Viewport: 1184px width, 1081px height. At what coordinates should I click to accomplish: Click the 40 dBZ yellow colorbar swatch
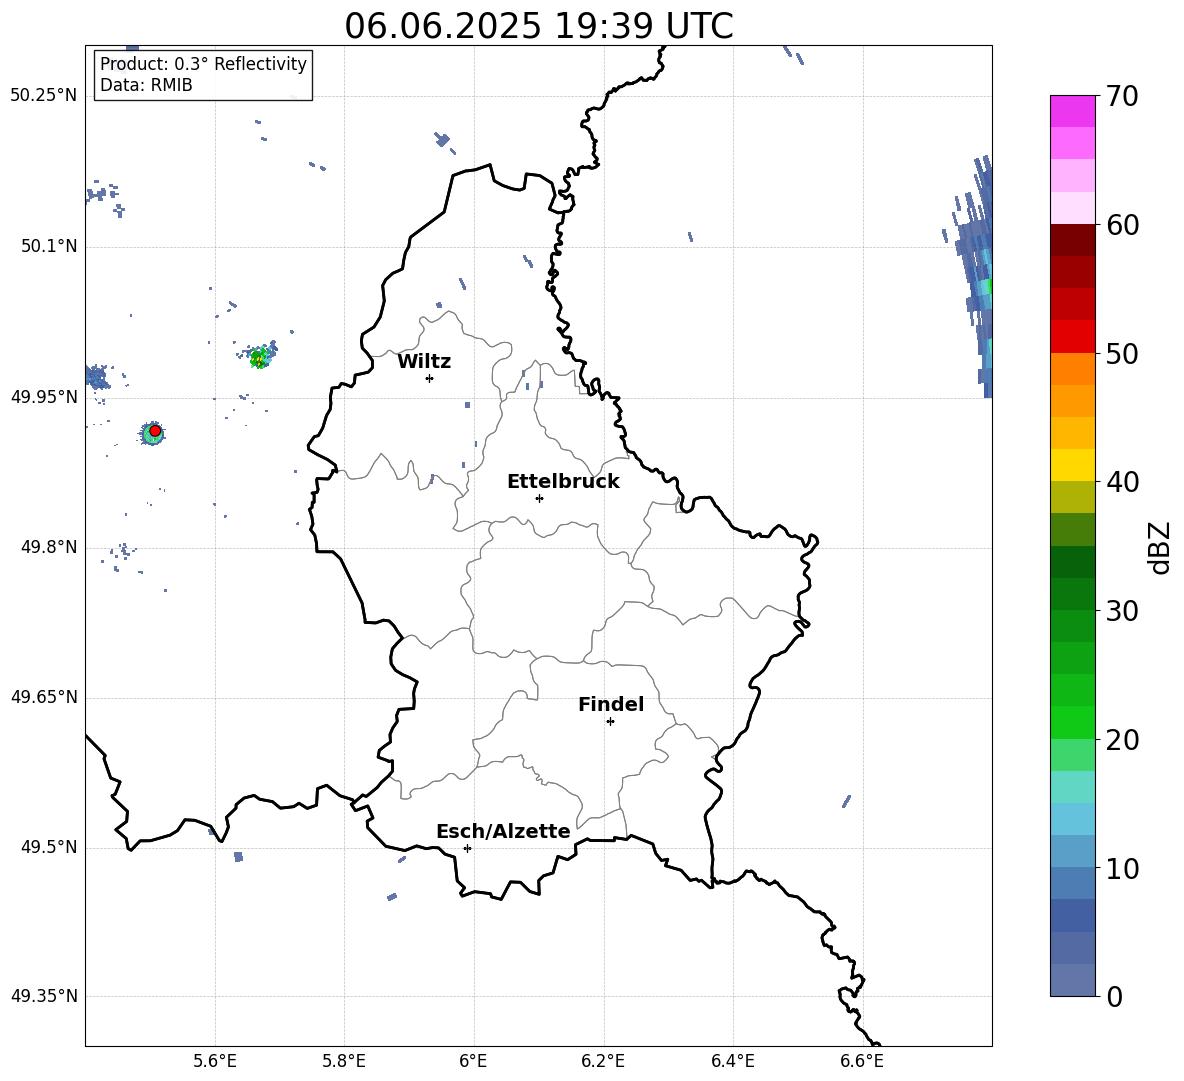coord(1072,465)
